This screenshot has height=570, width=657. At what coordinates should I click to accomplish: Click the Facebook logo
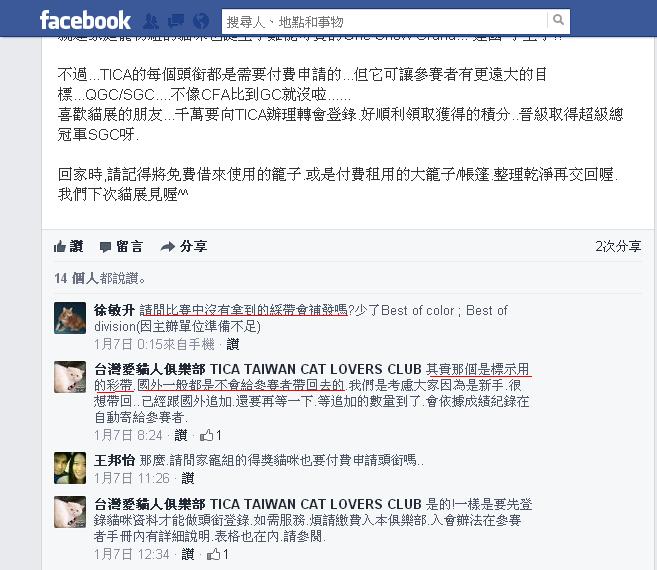tap(85, 21)
